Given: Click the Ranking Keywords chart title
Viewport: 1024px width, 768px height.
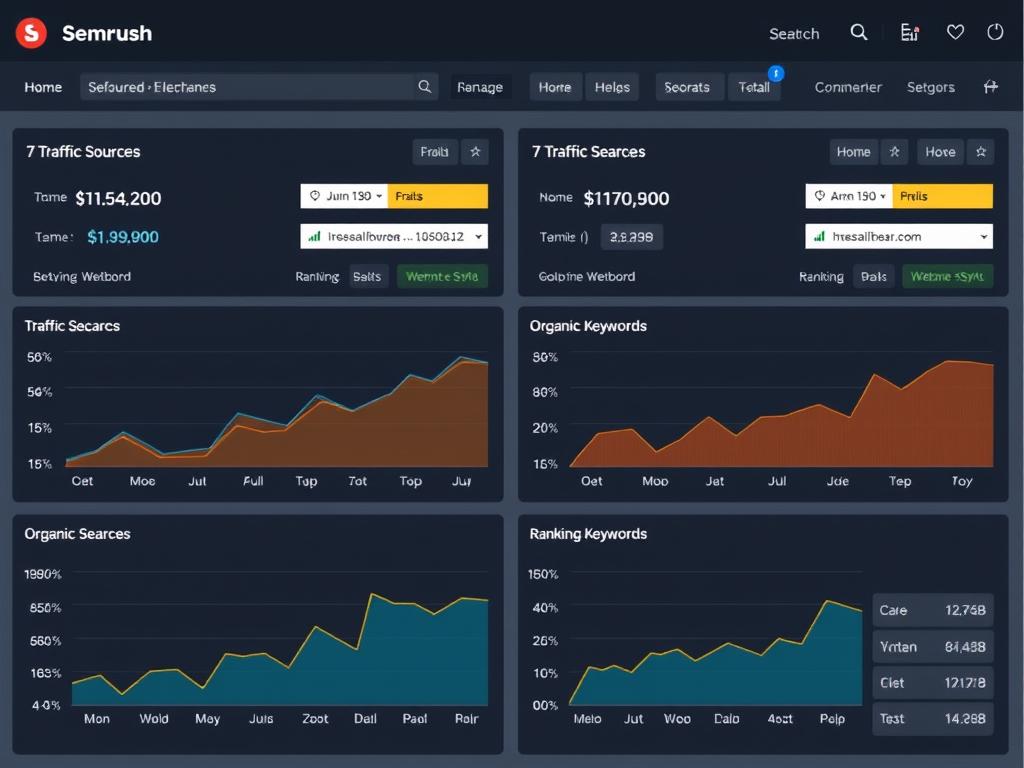Looking at the screenshot, I should (x=588, y=534).
